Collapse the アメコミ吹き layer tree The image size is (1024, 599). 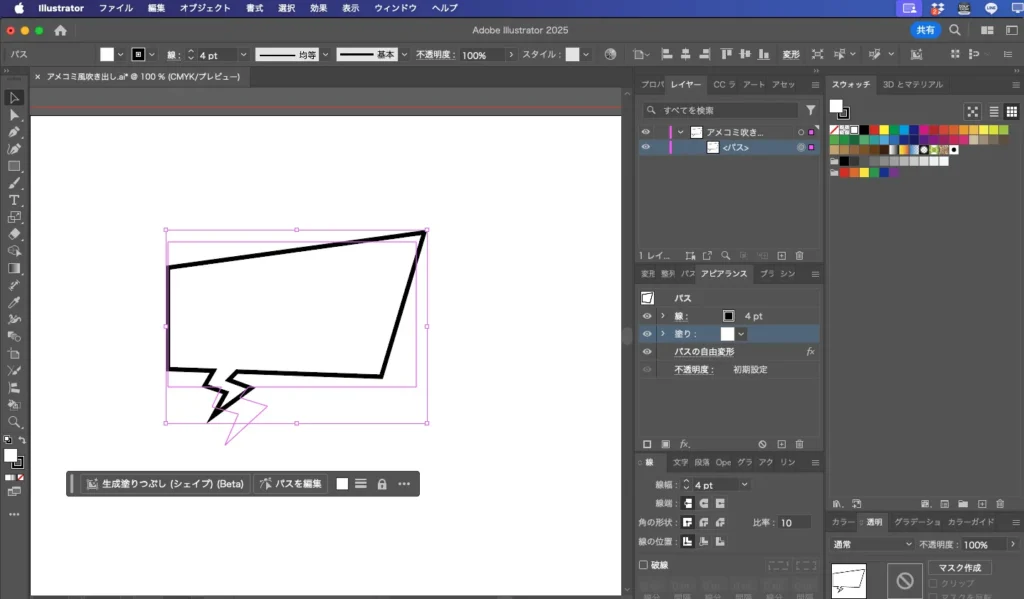coord(680,132)
